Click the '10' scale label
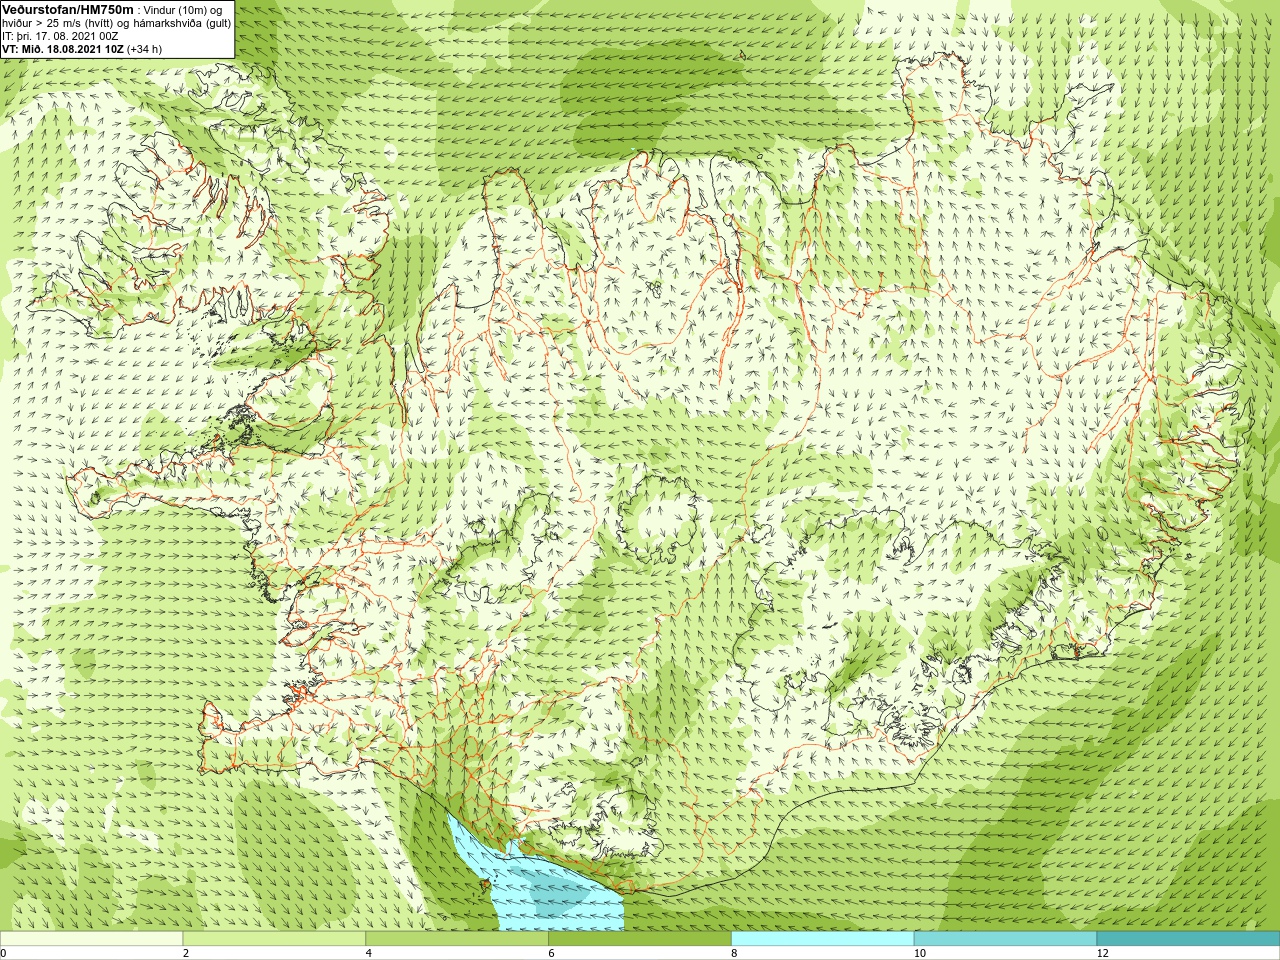The width and height of the screenshot is (1280, 960). coord(919,953)
